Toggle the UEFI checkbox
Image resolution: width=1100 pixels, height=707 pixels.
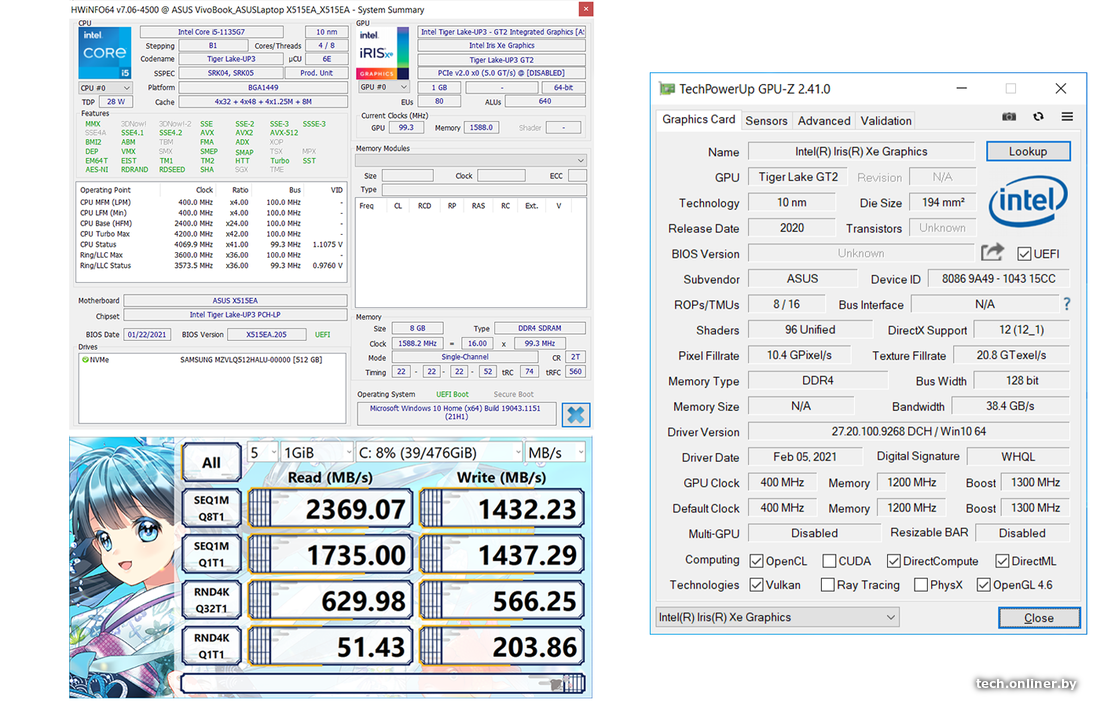1024,254
